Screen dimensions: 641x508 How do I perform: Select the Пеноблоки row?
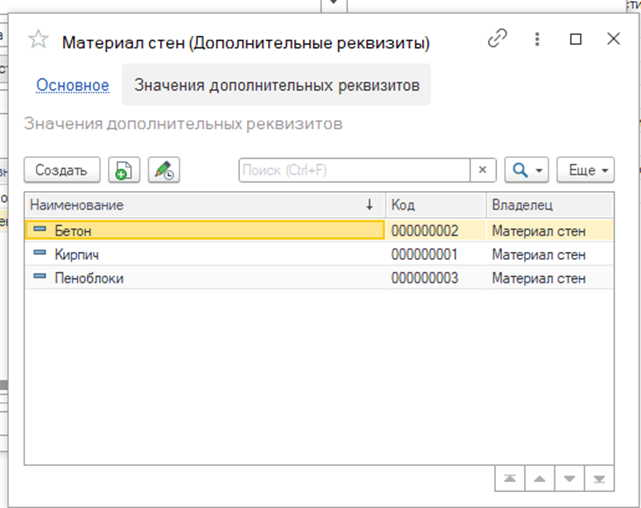(319, 278)
